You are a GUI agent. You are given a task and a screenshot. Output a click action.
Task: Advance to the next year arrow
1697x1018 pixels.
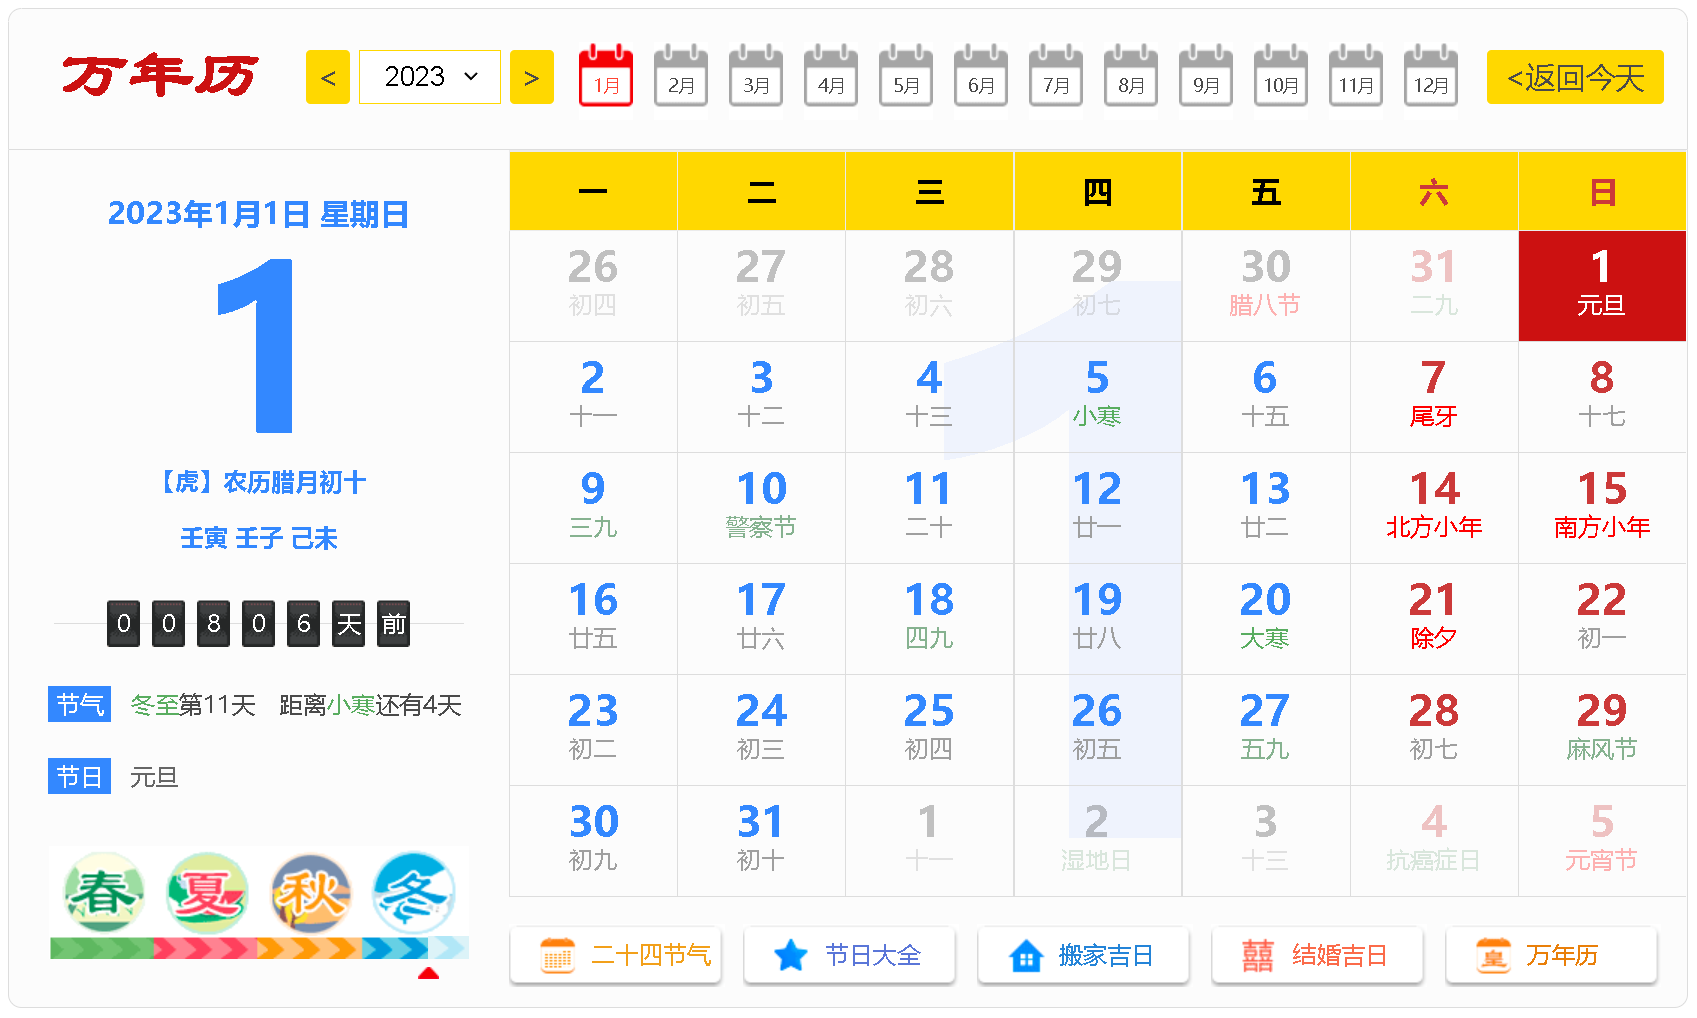532,77
